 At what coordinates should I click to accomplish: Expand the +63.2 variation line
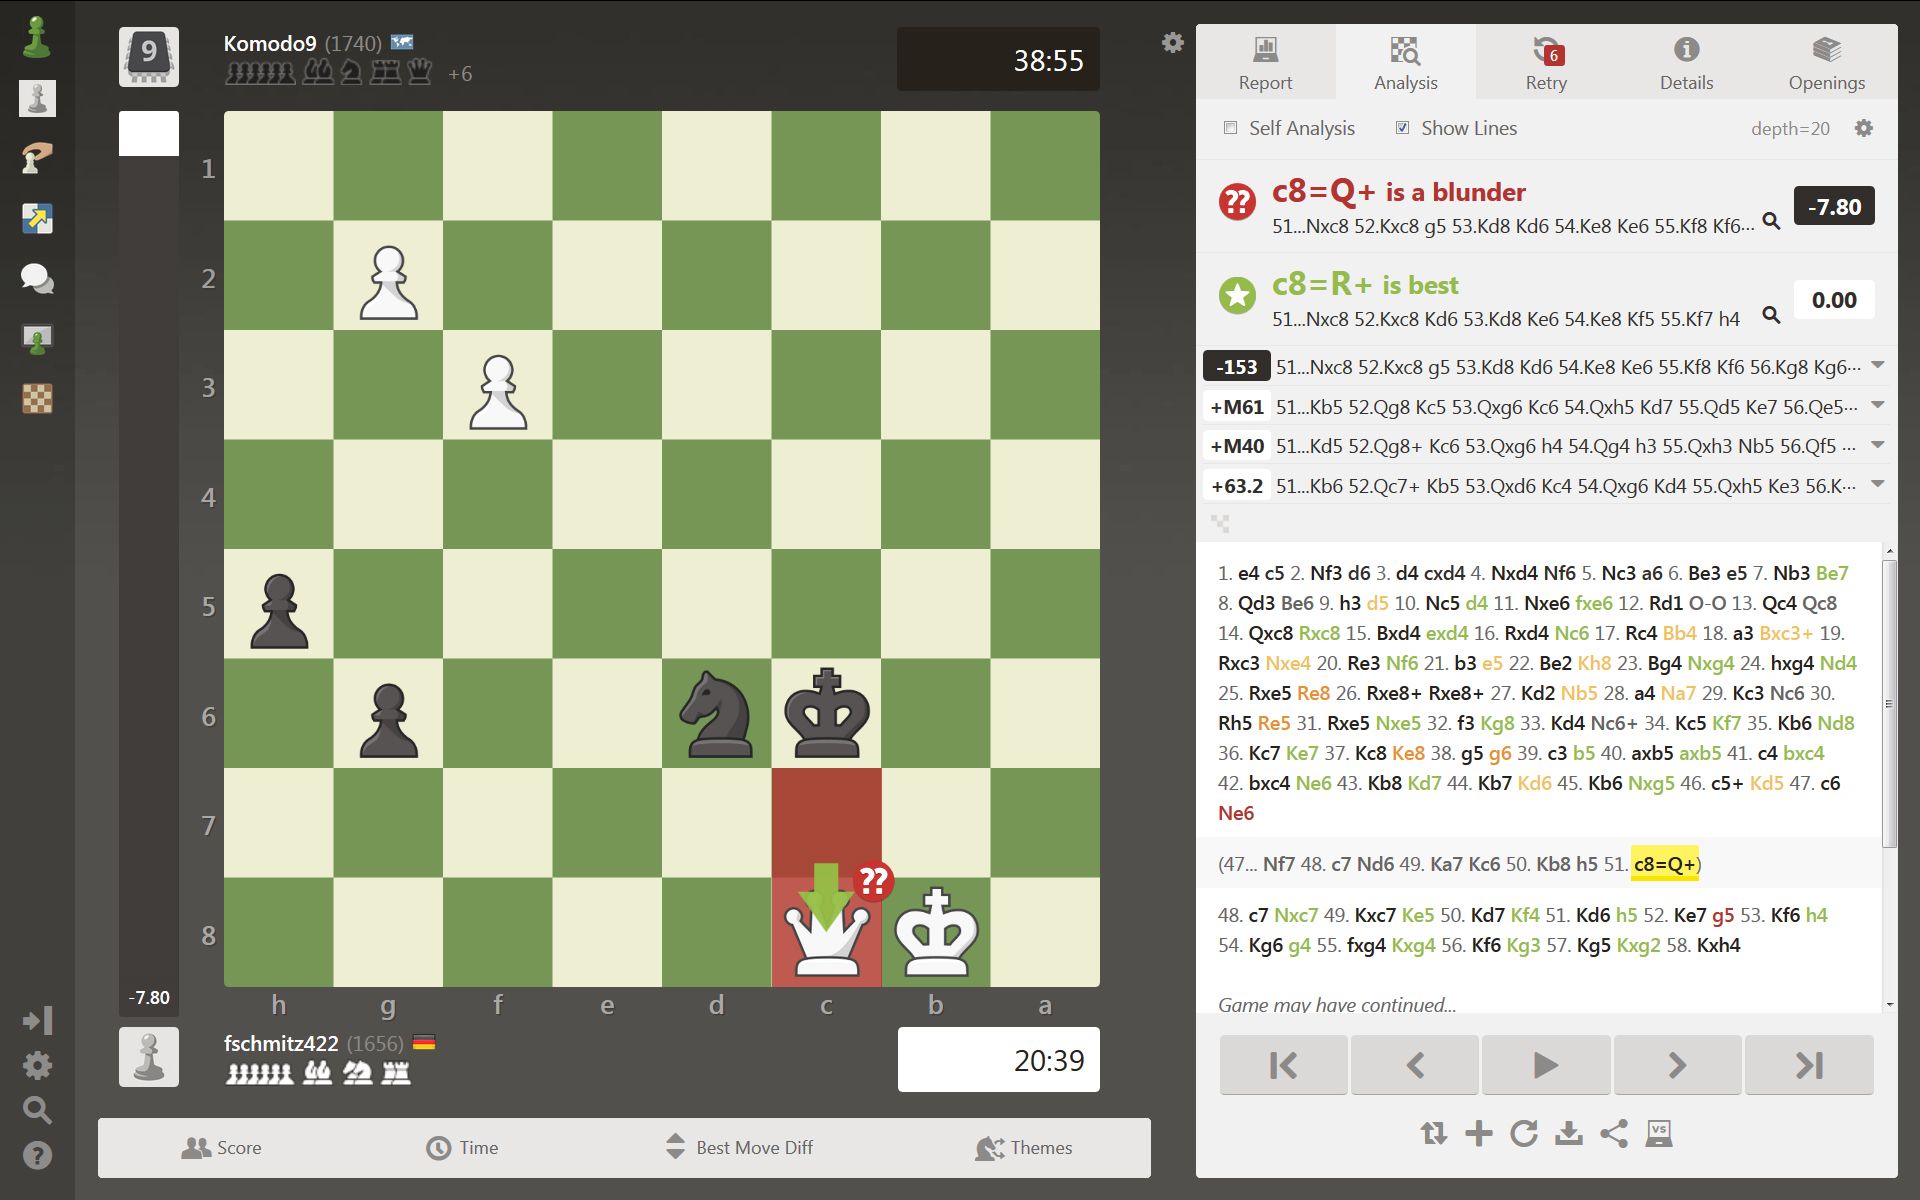(1873, 484)
